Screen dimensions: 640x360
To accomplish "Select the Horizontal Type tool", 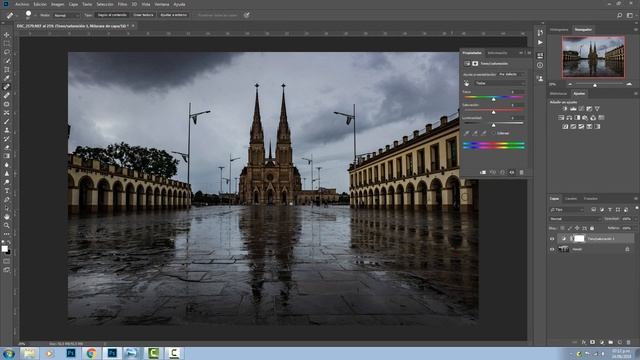I will 7,191.
